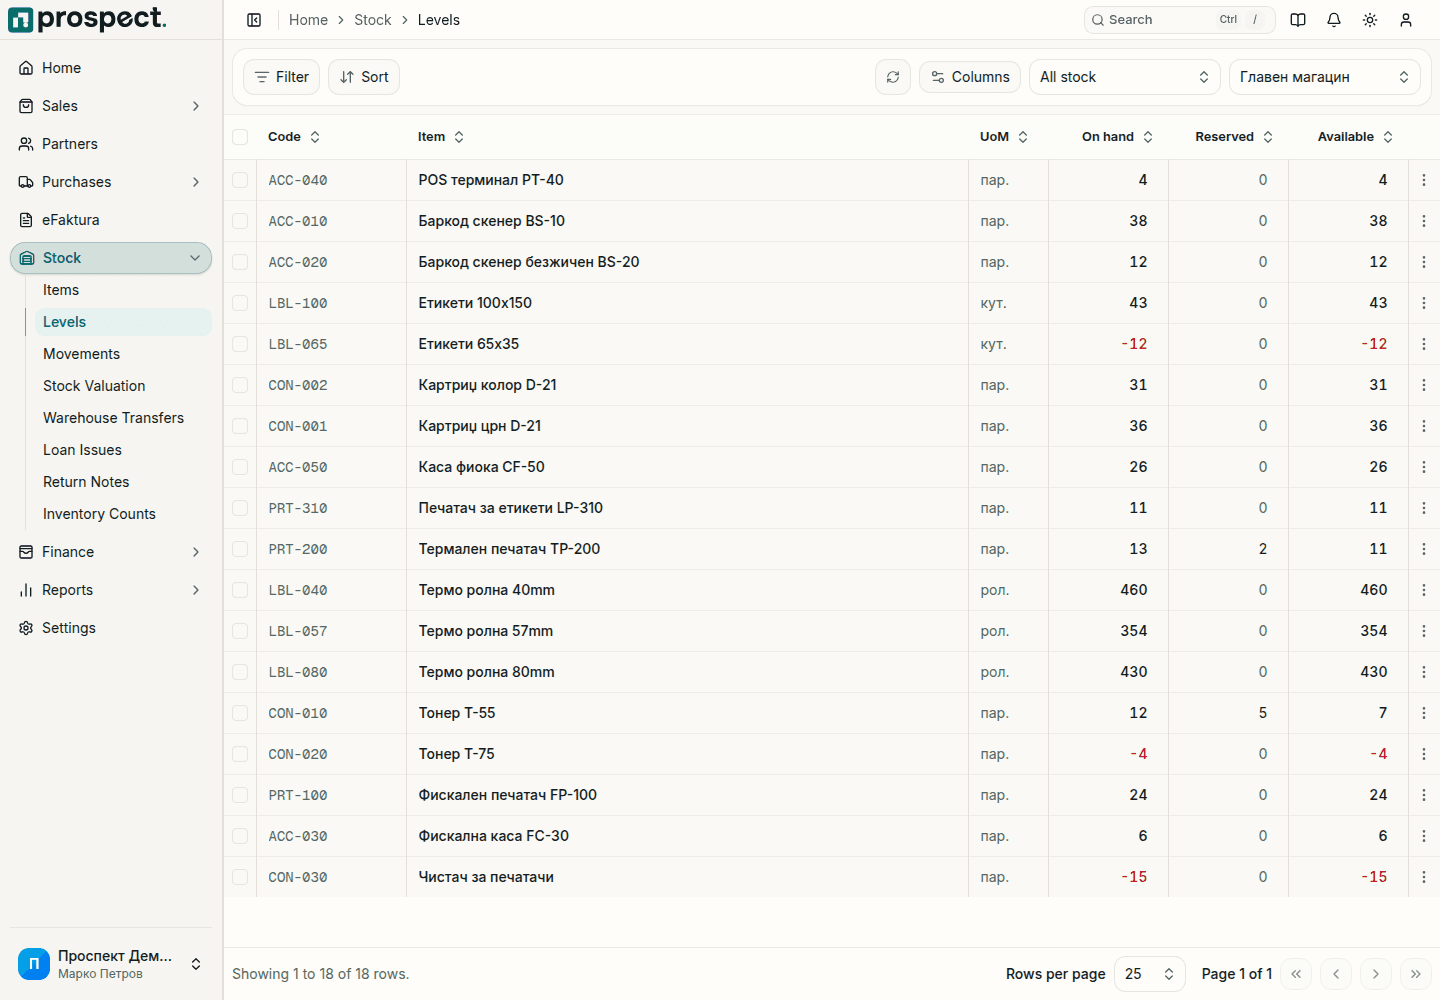Screen dimensions: 1440x1000
Task: Click the prospect logo
Action: tap(87, 19)
